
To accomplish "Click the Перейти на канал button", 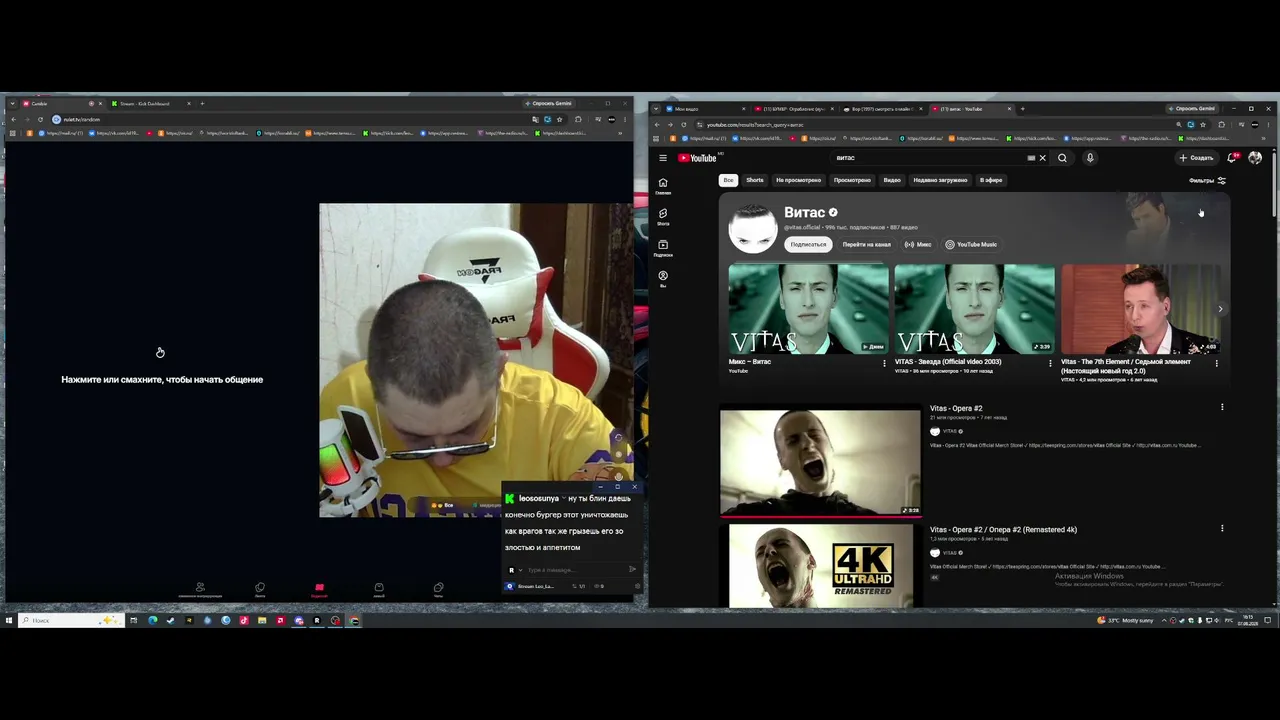I will (x=866, y=244).
